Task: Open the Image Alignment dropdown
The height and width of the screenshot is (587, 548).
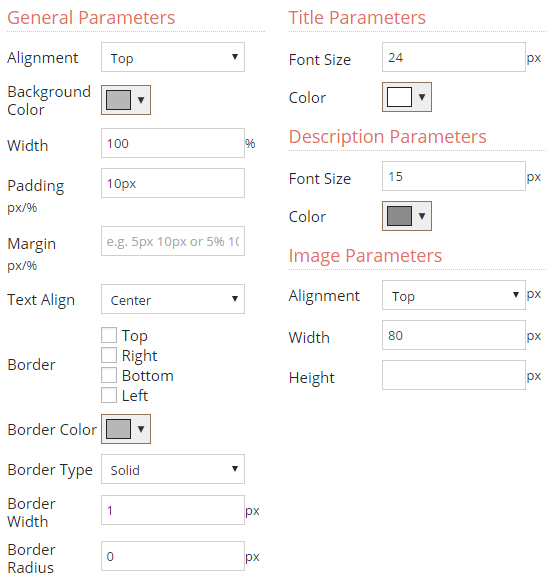Action: (x=454, y=295)
